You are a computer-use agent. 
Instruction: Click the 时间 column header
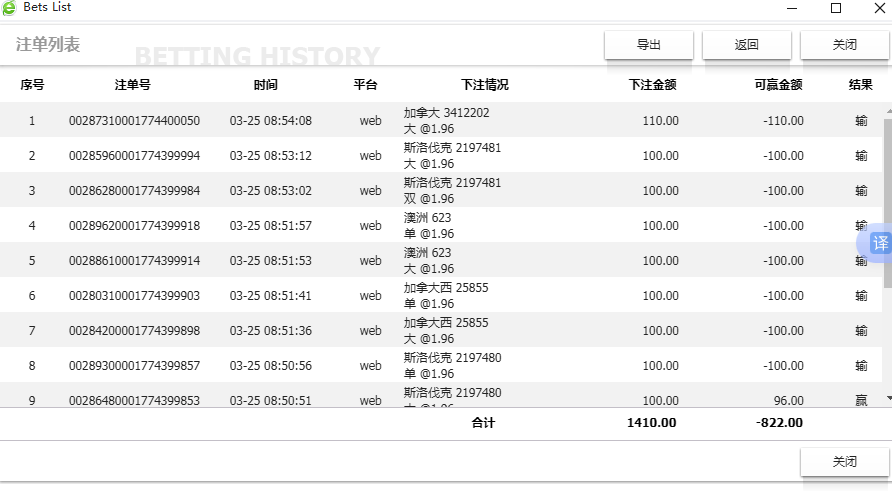pos(266,85)
